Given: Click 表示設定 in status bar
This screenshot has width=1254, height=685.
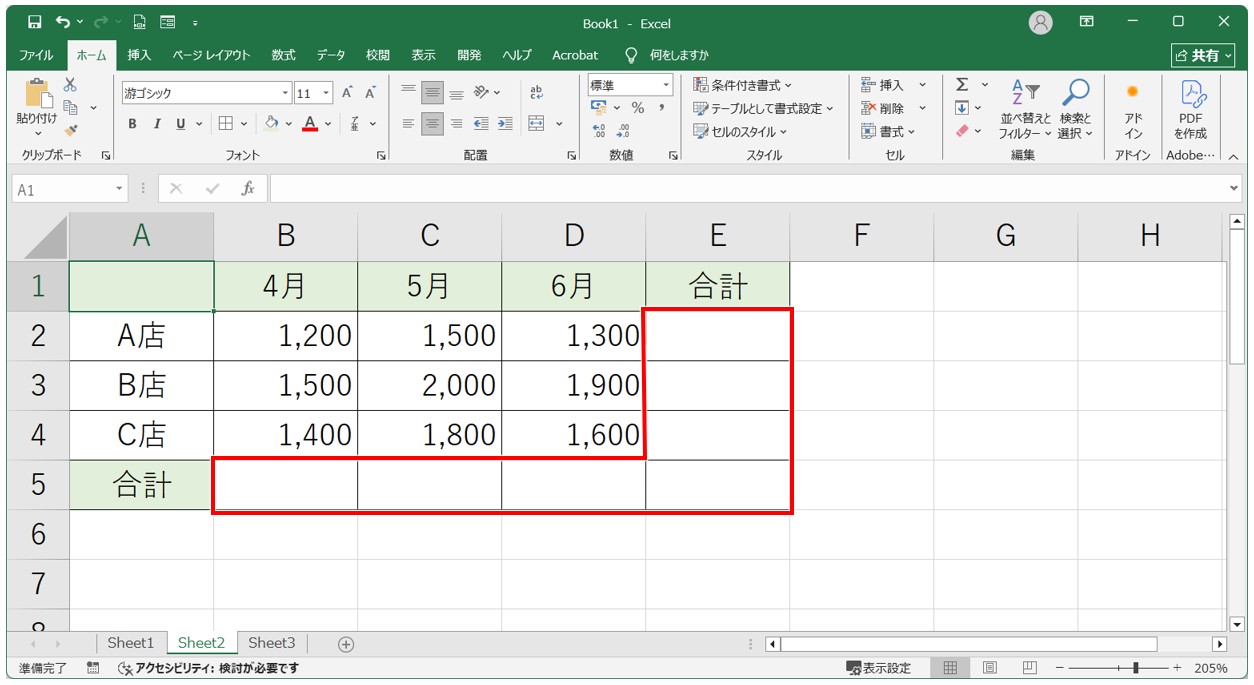Looking at the screenshot, I should tap(879, 667).
